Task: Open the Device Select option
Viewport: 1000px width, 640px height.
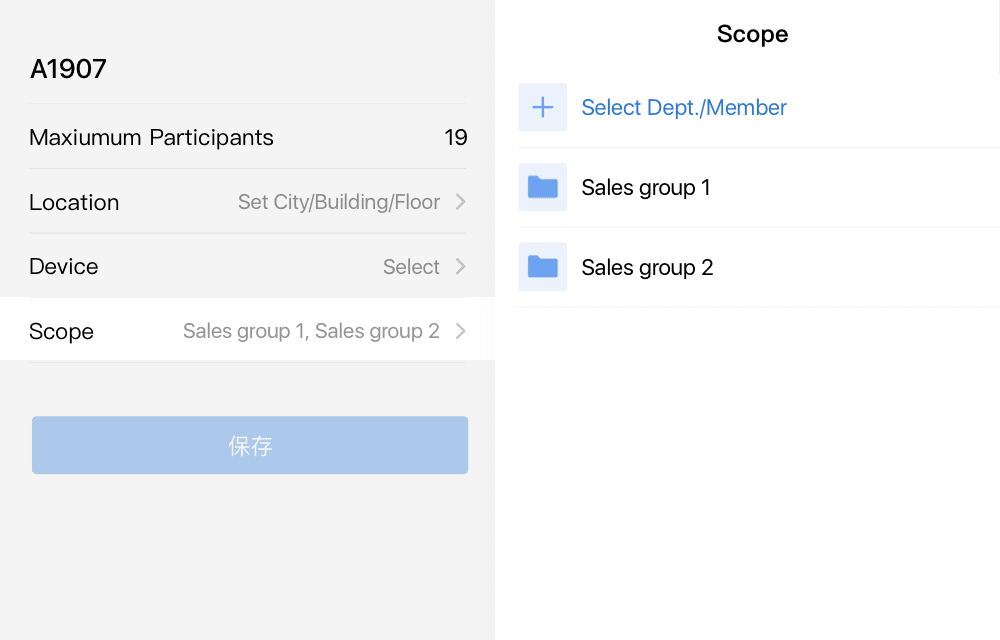Action: 411,266
